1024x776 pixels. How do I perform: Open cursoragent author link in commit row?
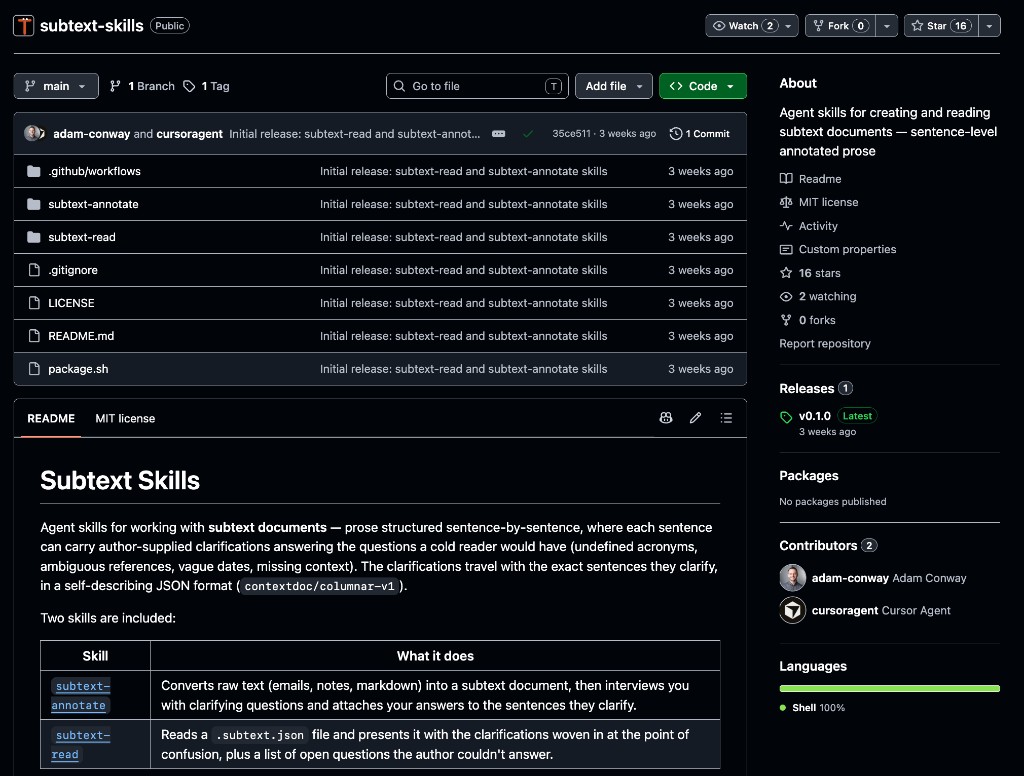(x=189, y=134)
